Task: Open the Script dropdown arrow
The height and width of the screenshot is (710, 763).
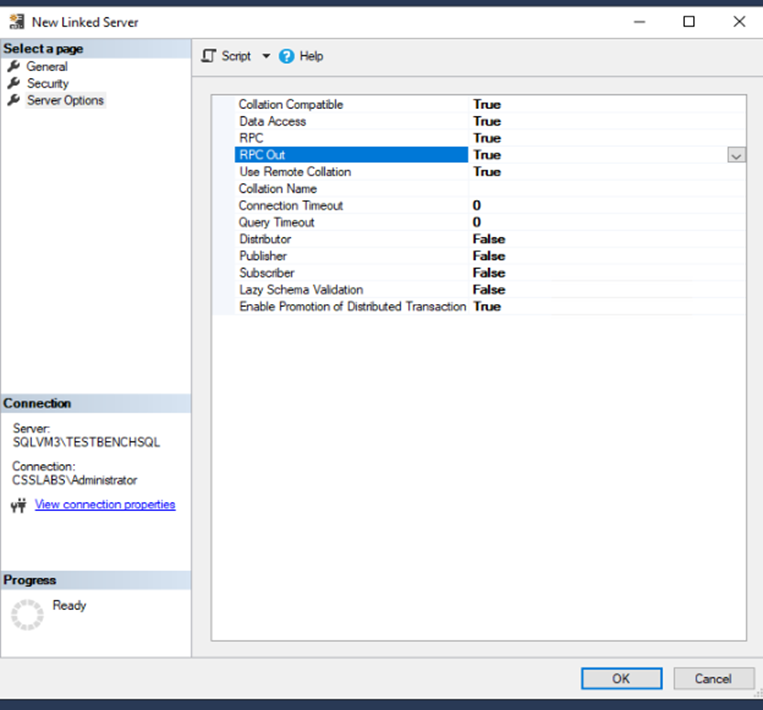Action: 266,56
